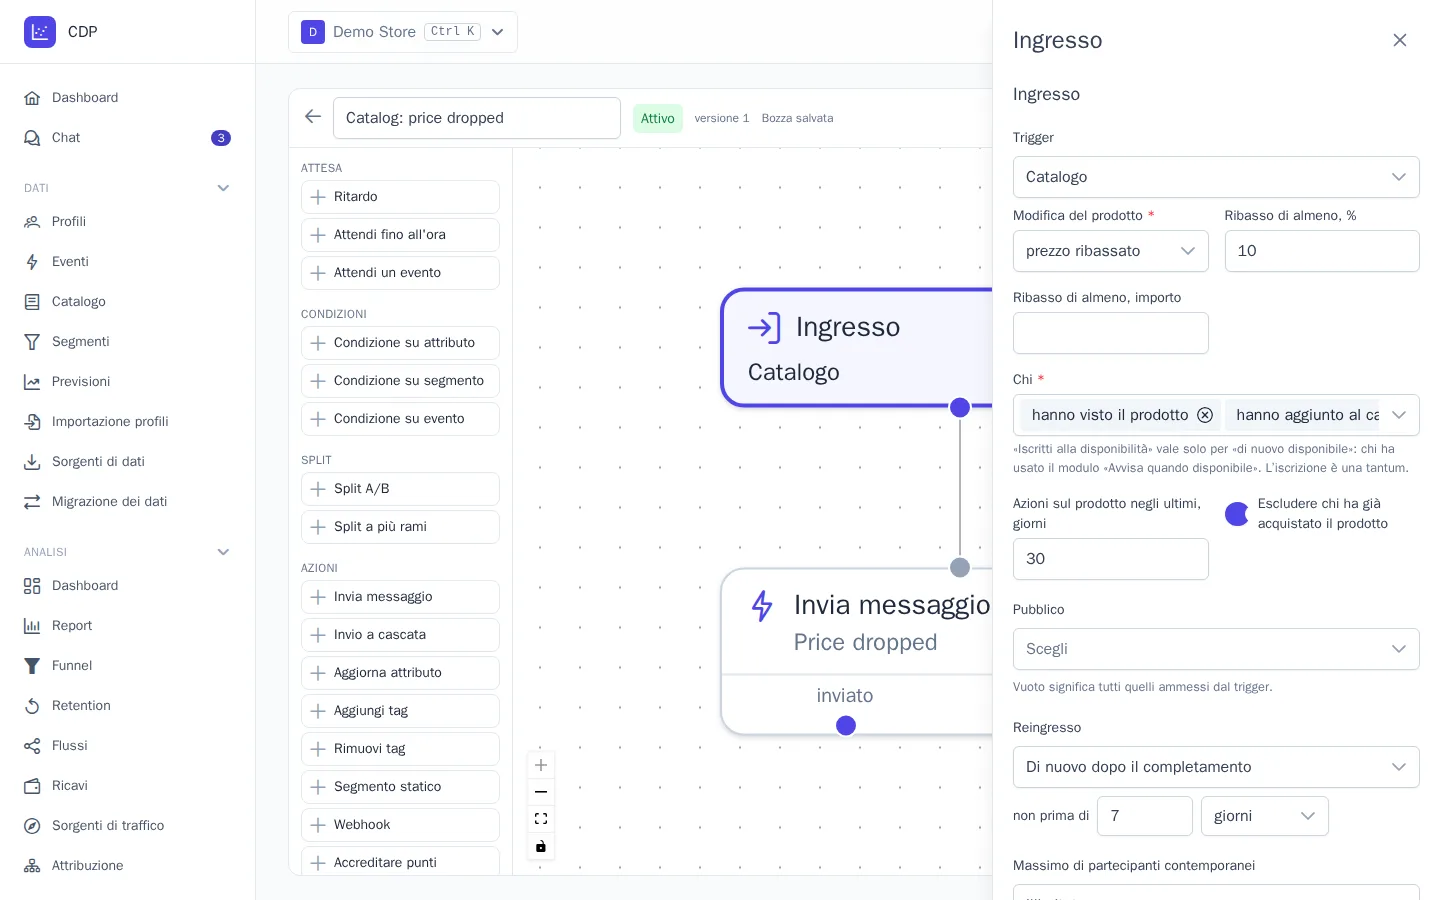1440x900 pixels.
Task: Open the Modifica del prodotto dropdown
Action: pyautogui.click(x=1111, y=251)
